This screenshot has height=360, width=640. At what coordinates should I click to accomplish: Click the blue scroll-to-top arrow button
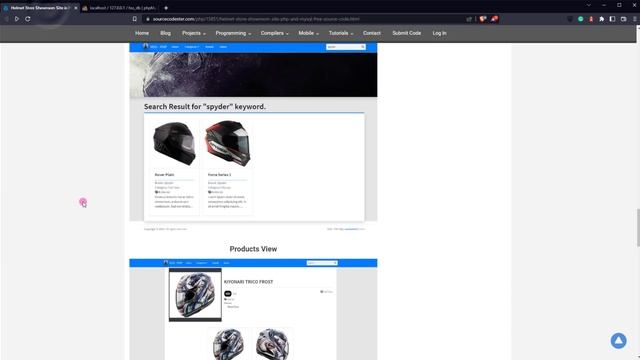coord(618,340)
